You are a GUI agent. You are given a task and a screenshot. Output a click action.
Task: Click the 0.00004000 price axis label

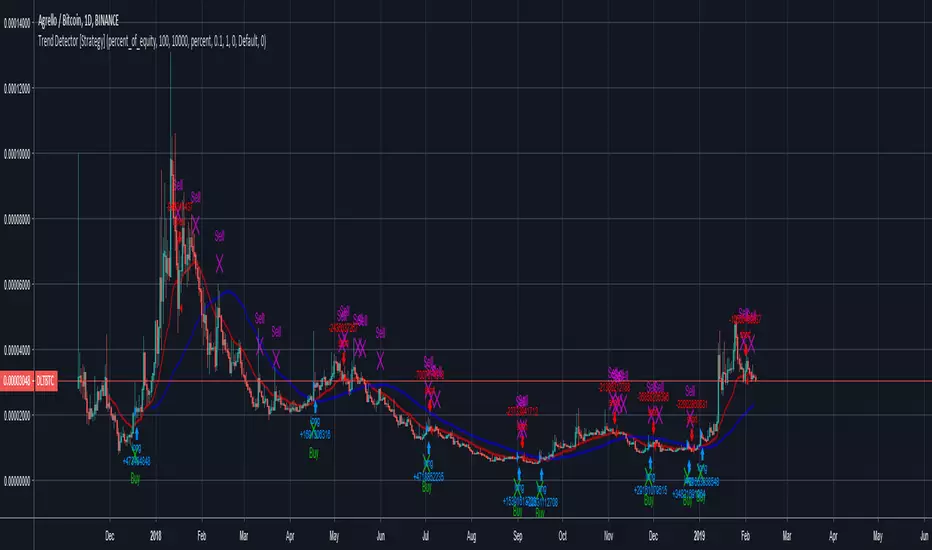pos(17,350)
